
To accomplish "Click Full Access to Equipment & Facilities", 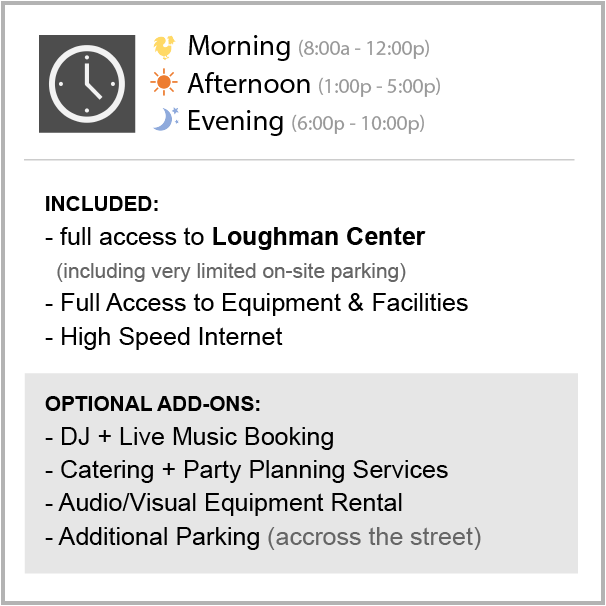I will (x=257, y=303).
